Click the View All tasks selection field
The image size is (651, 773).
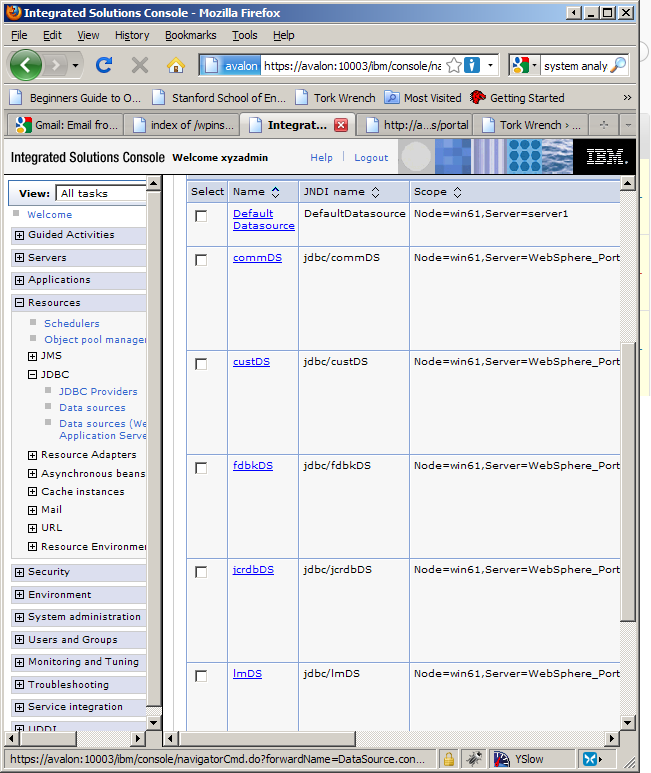tap(101, 193)
